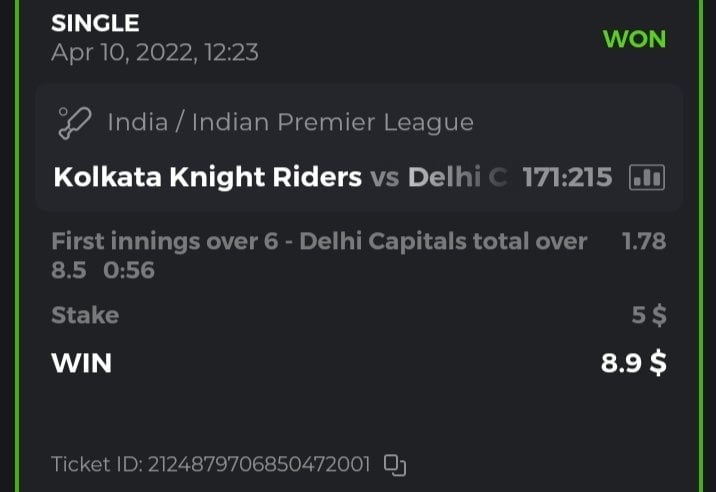This screenshot has width=716, height=492.
Task: Click the 1.78 odds value
Action: click(x=644, y=241)
